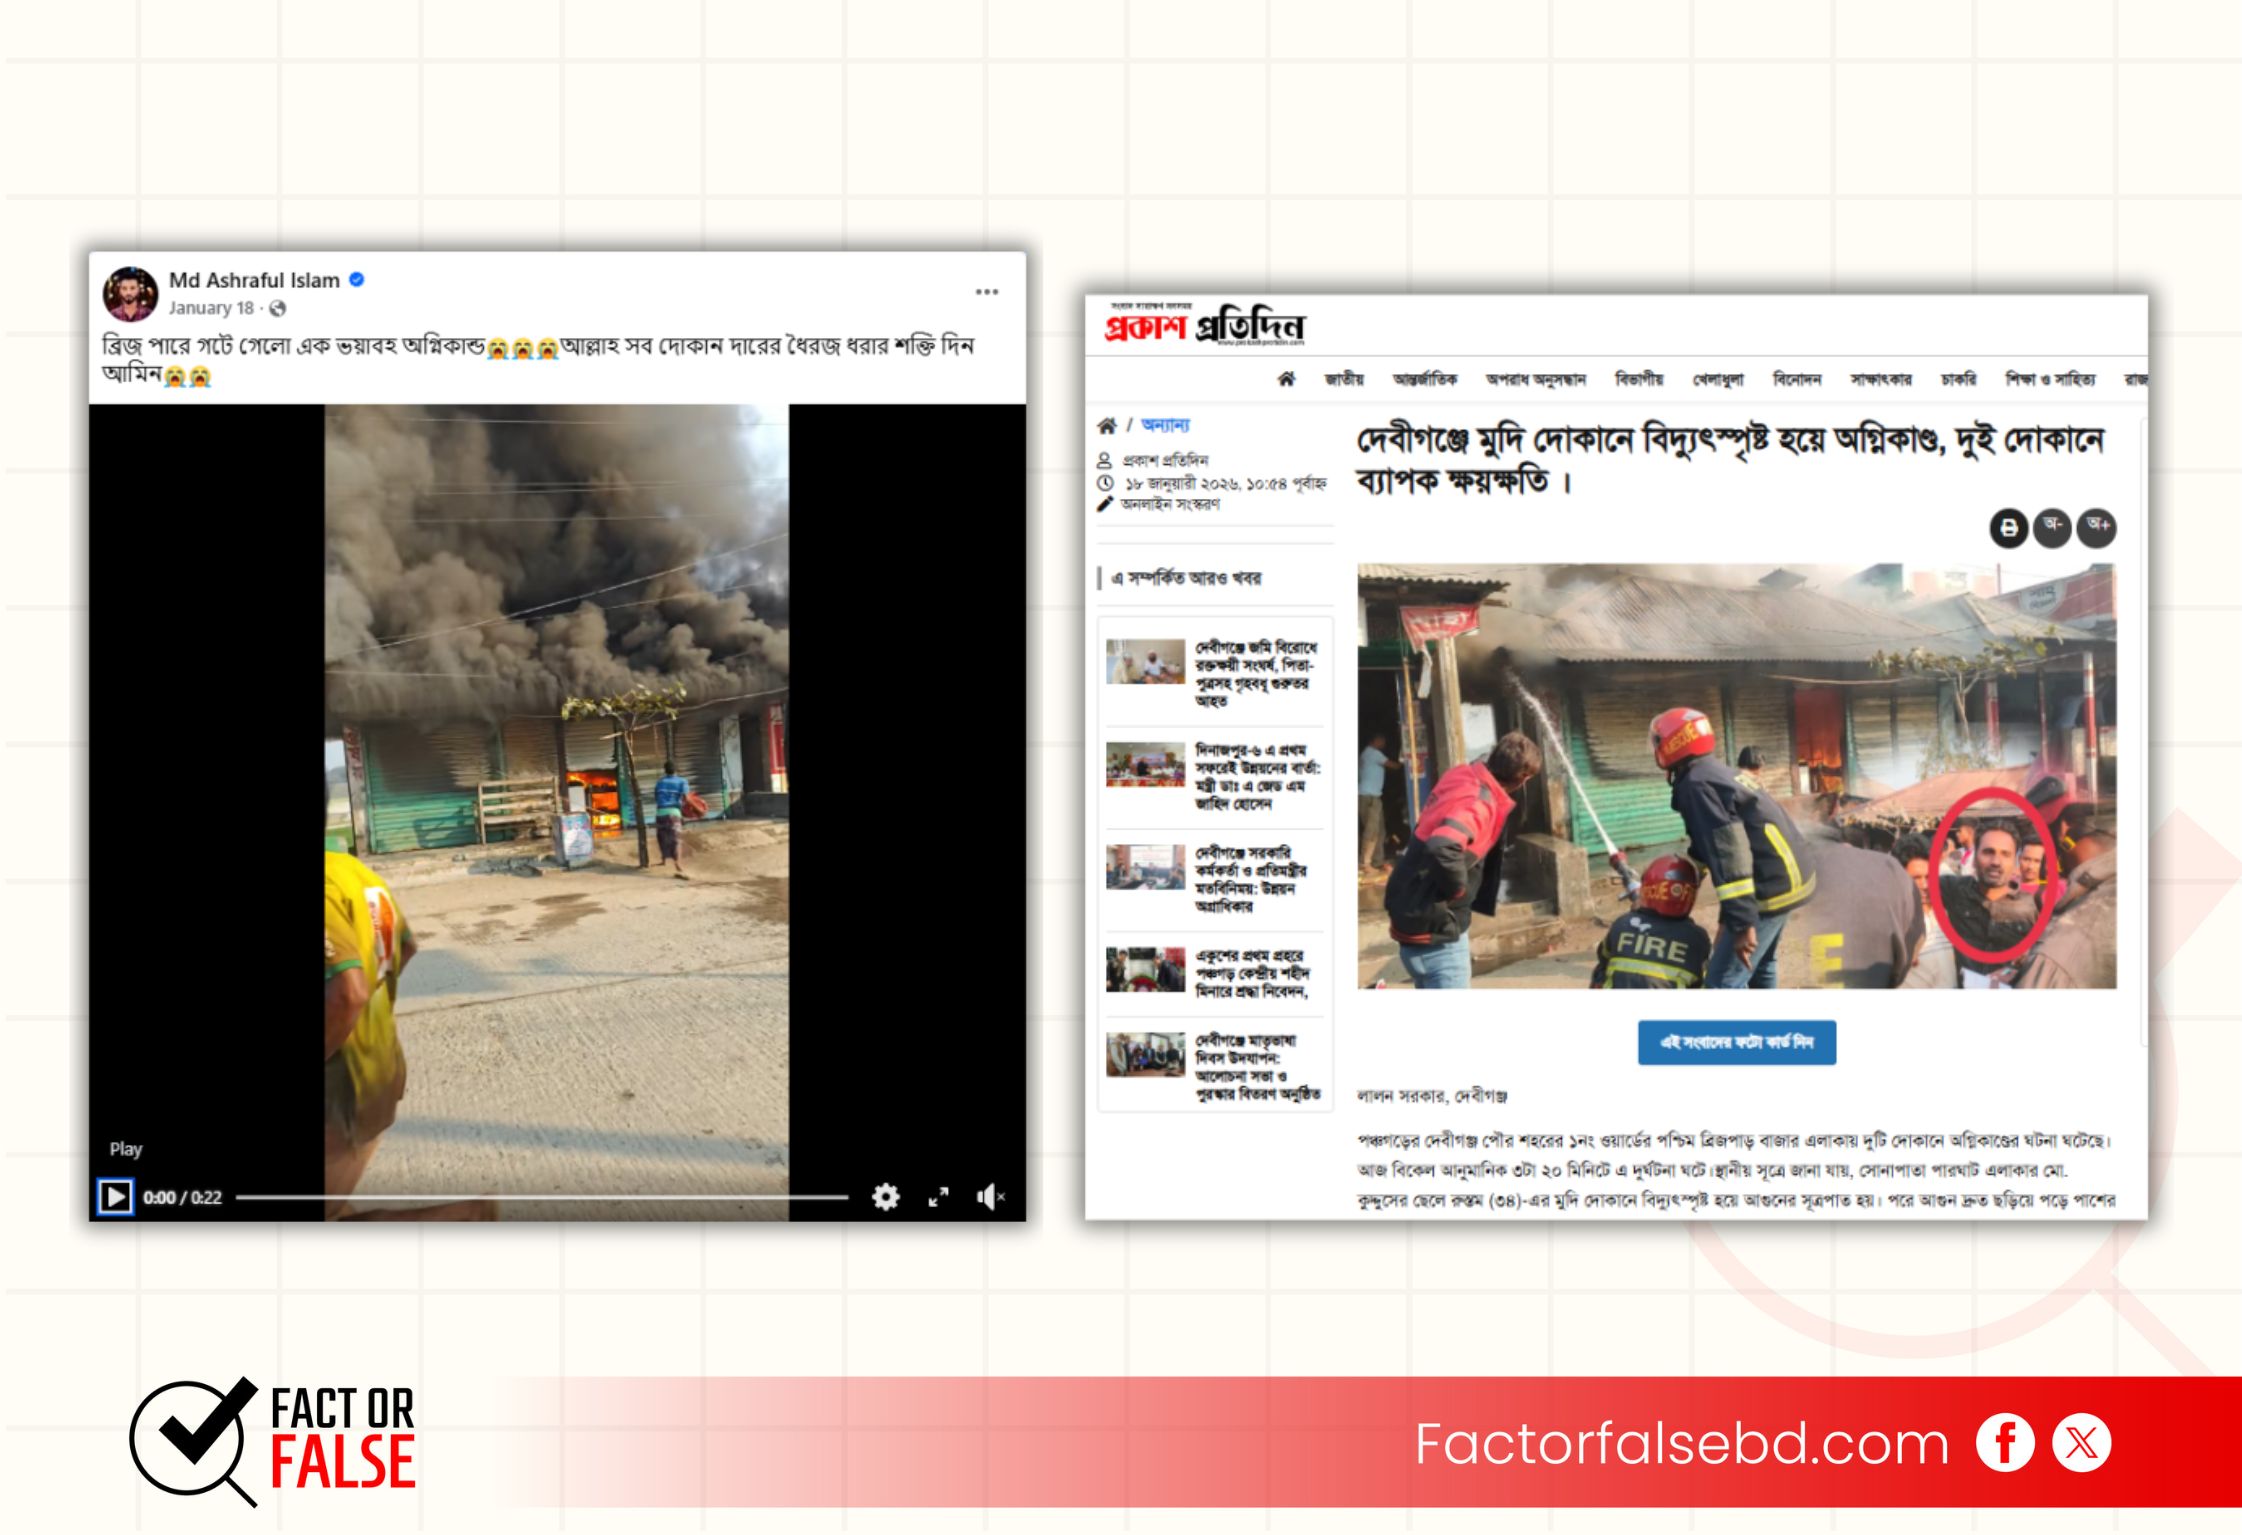Image resolution: width=2242 pixels, height=1535 pixels.
Task: Open video settings gear icon
Action: (885, 1196)
